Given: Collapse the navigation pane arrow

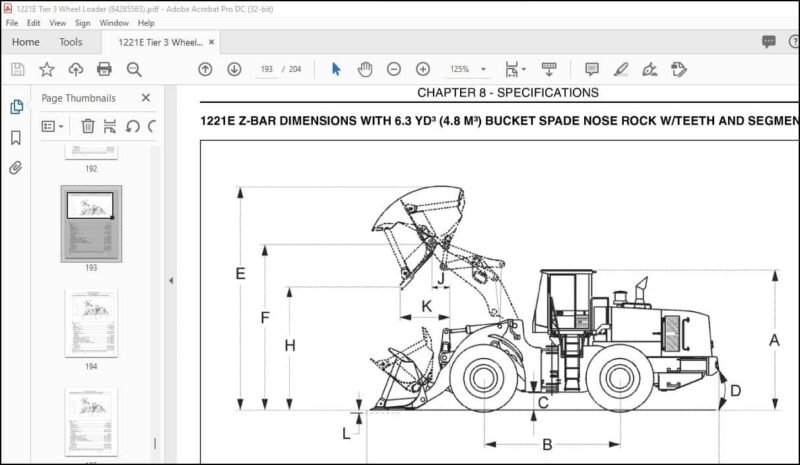Looking at the screenshot, I should (x=171, y=280).
